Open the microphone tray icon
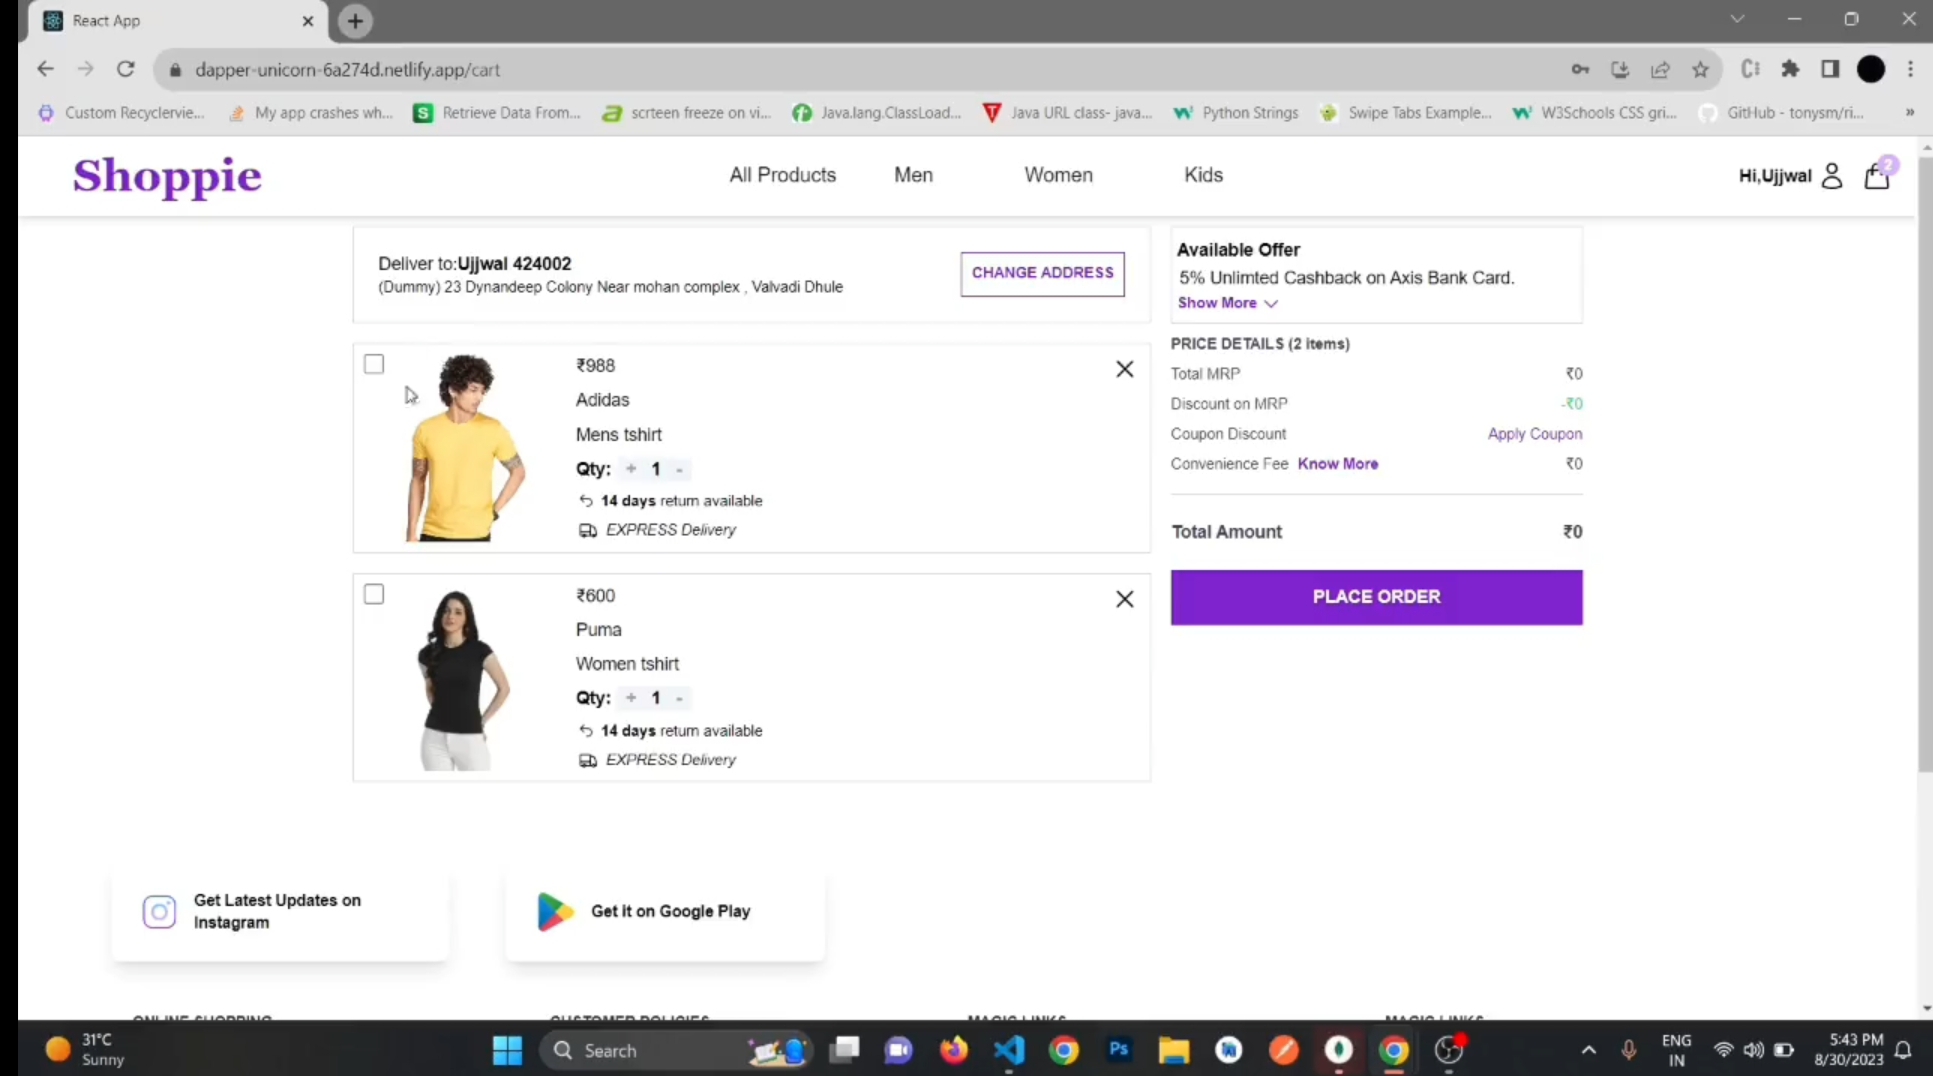The image size is (1933, 1076). [x=1628, y=1050]
